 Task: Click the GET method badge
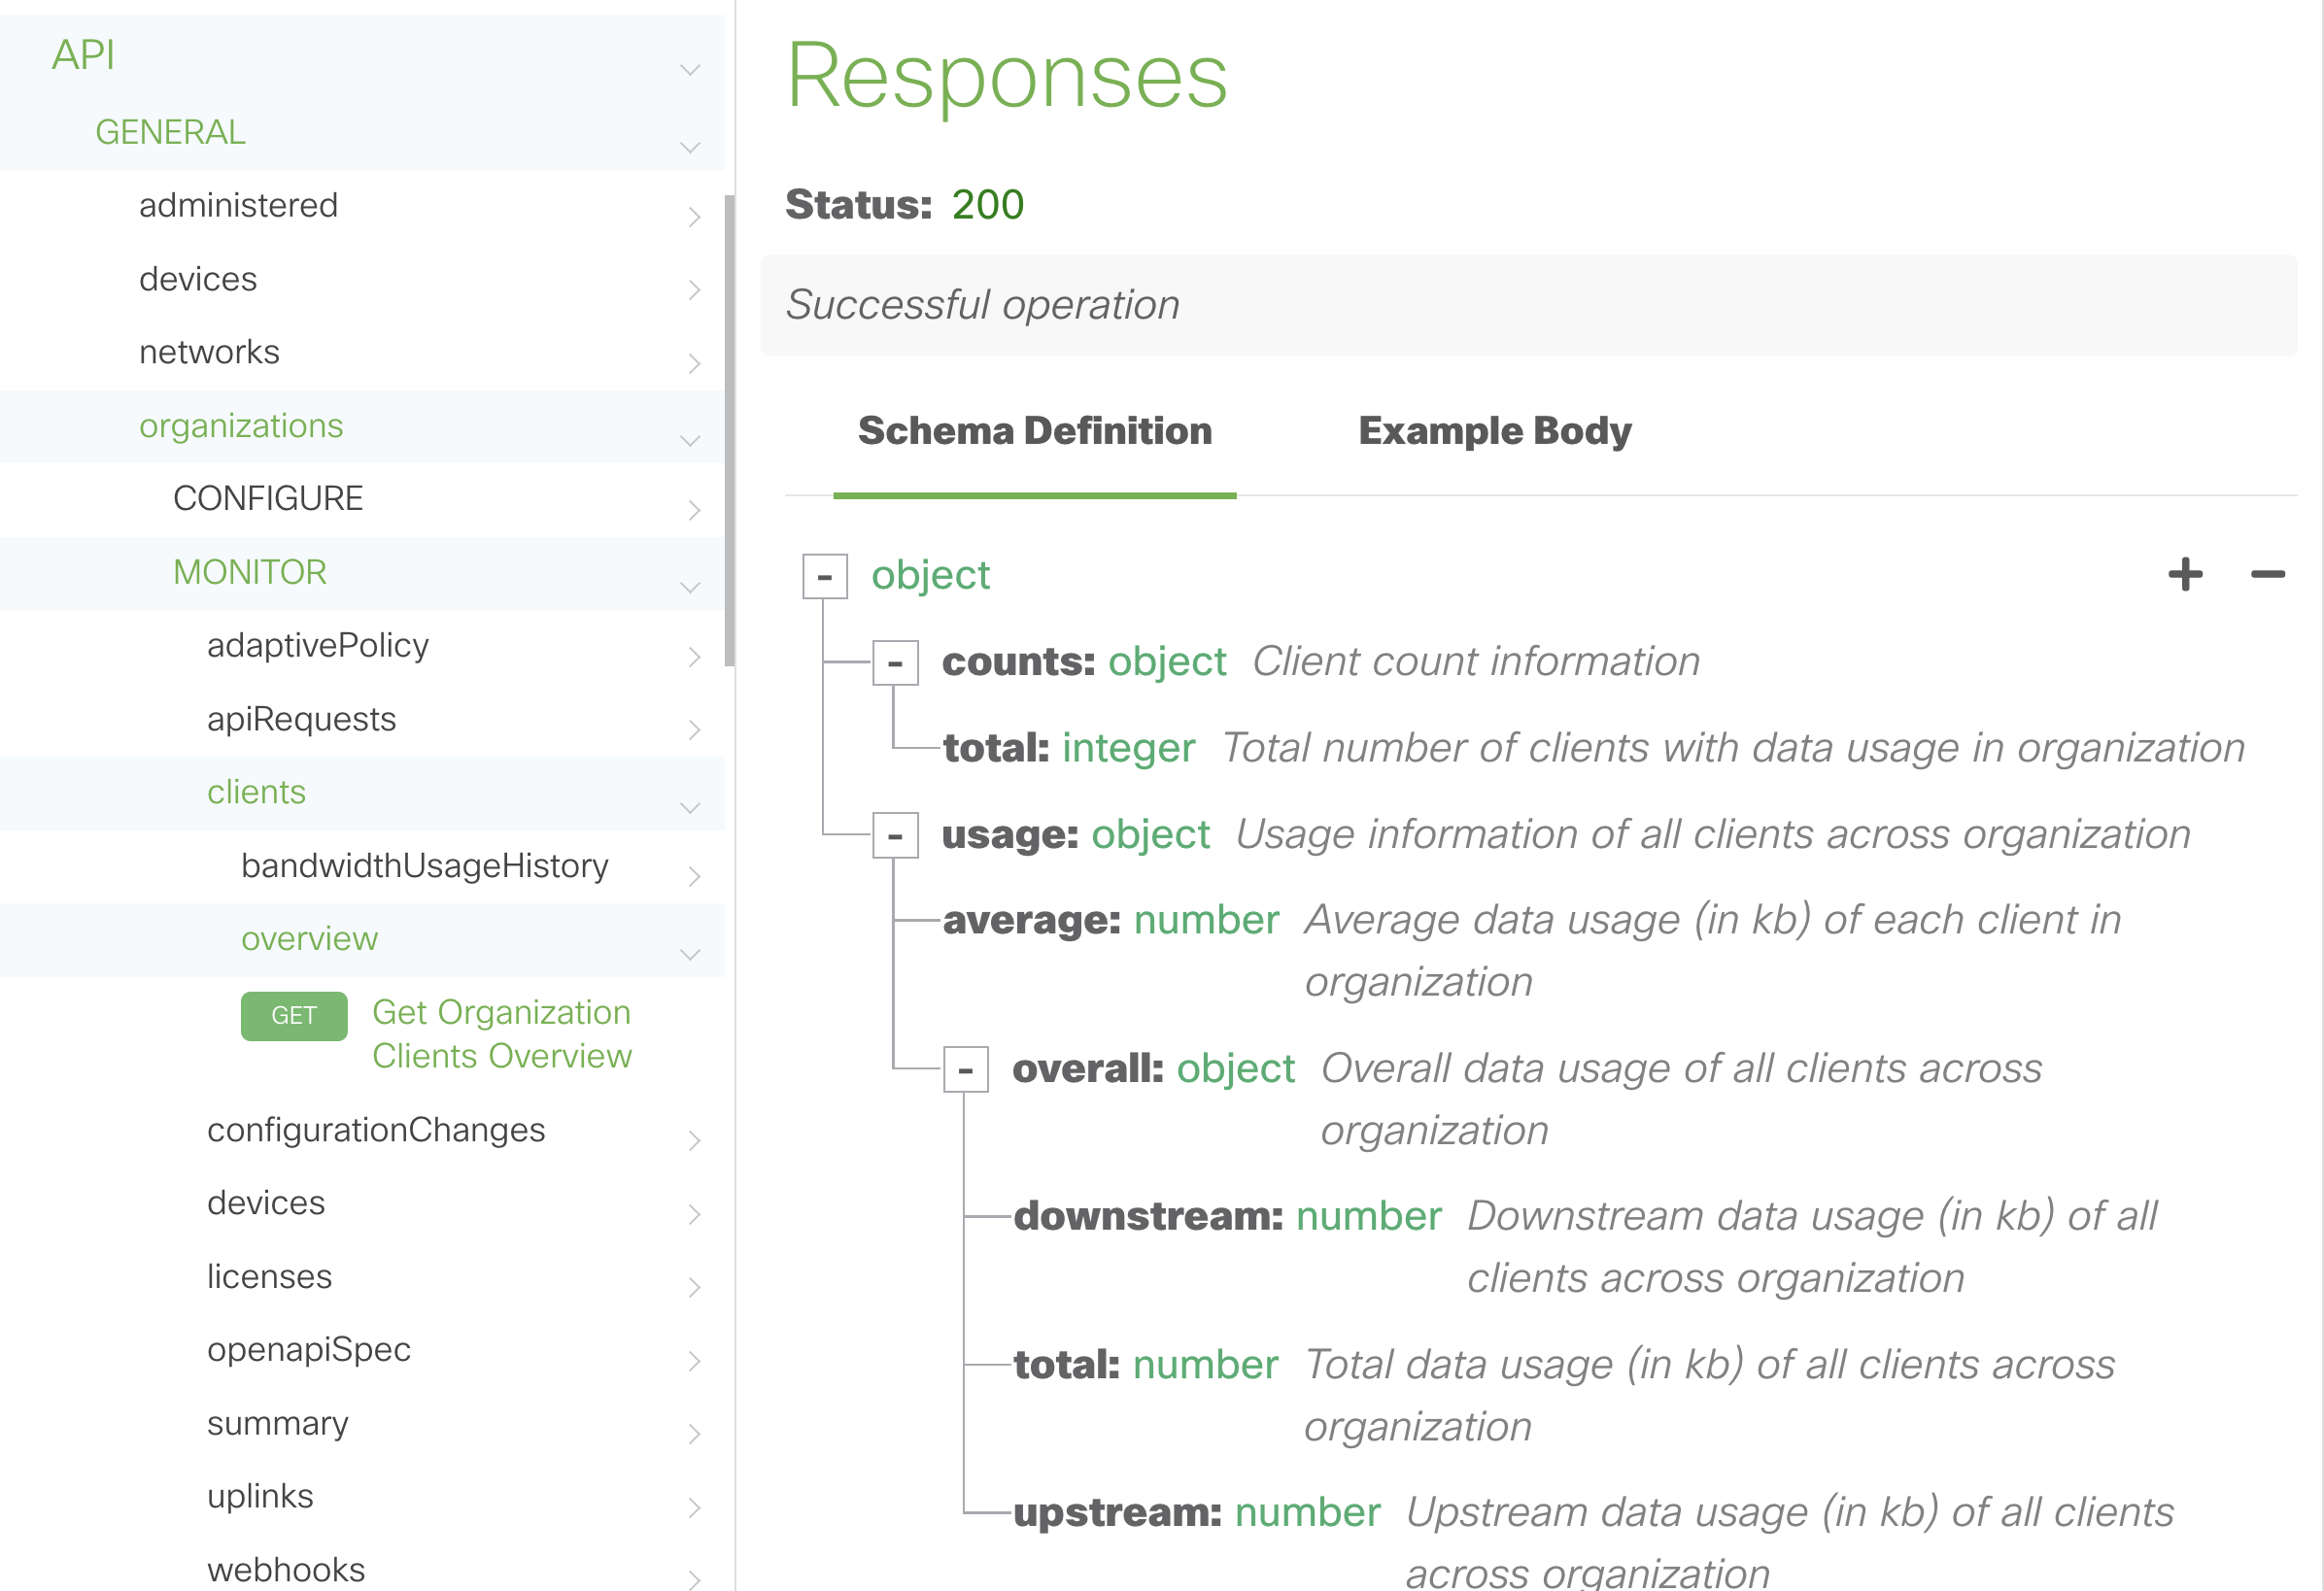point(294,1016)
